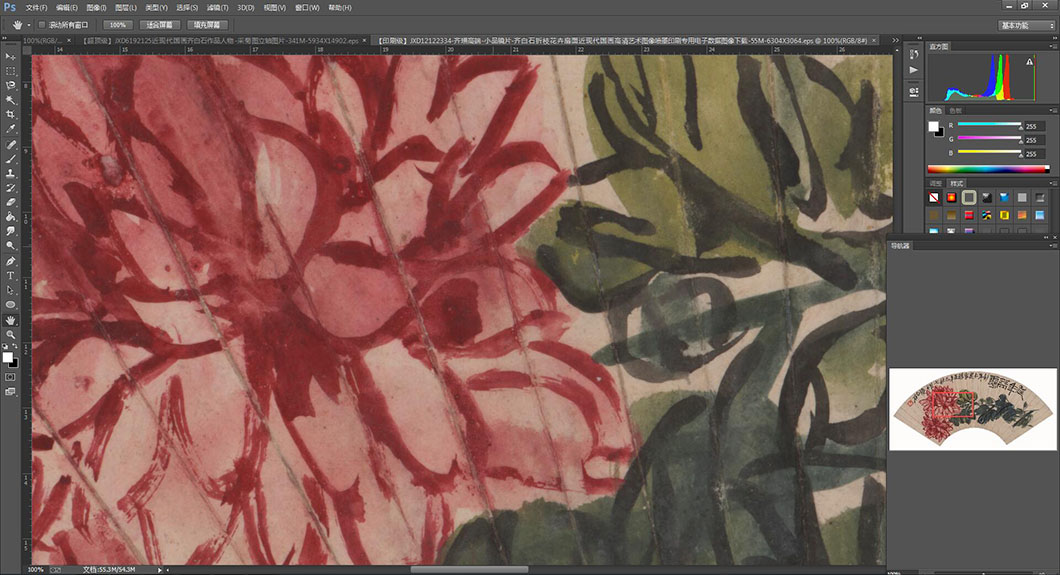Open the 图层(L) menu
This screenshot has width=1060, height=575.
pos(125,7)
